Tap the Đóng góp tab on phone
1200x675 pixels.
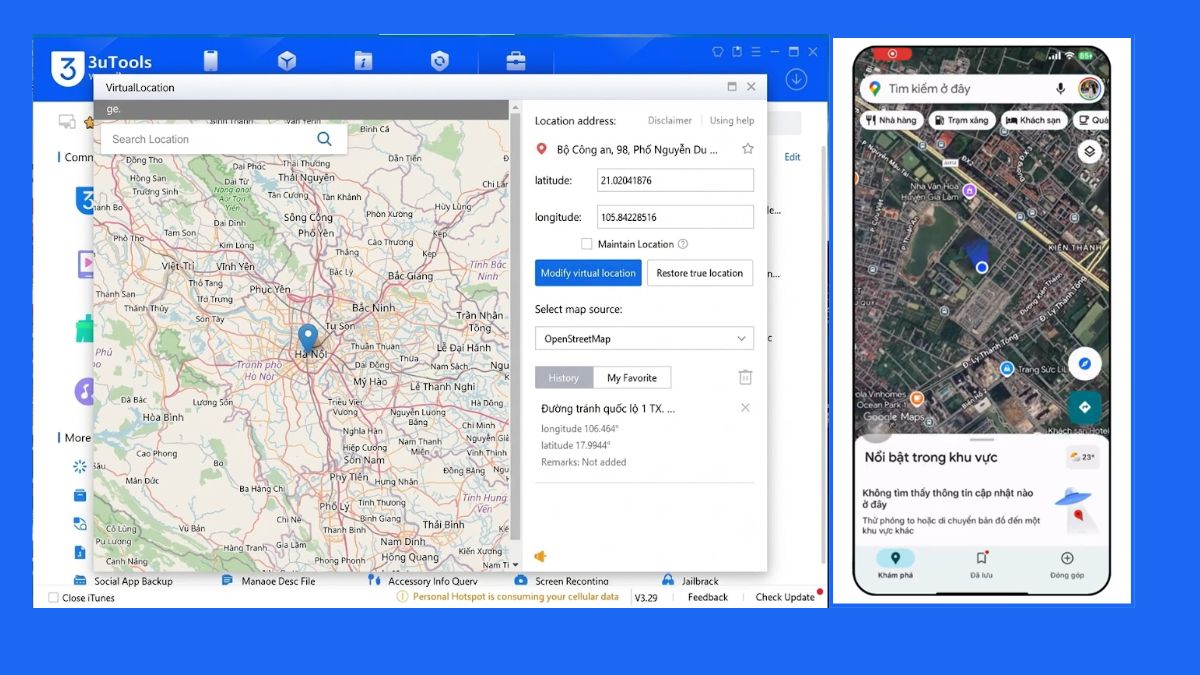coord(1067,565)
